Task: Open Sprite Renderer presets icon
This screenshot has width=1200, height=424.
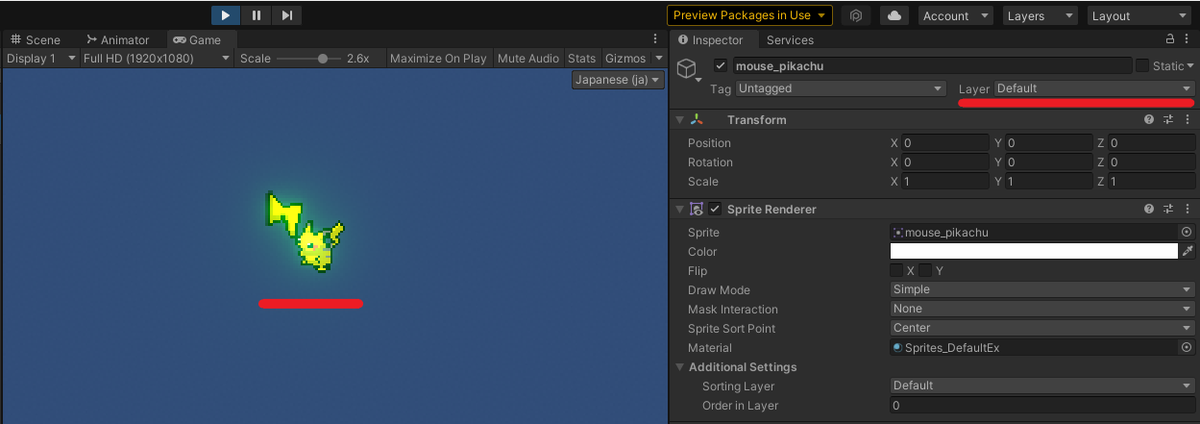Action: click(1168, 210)
